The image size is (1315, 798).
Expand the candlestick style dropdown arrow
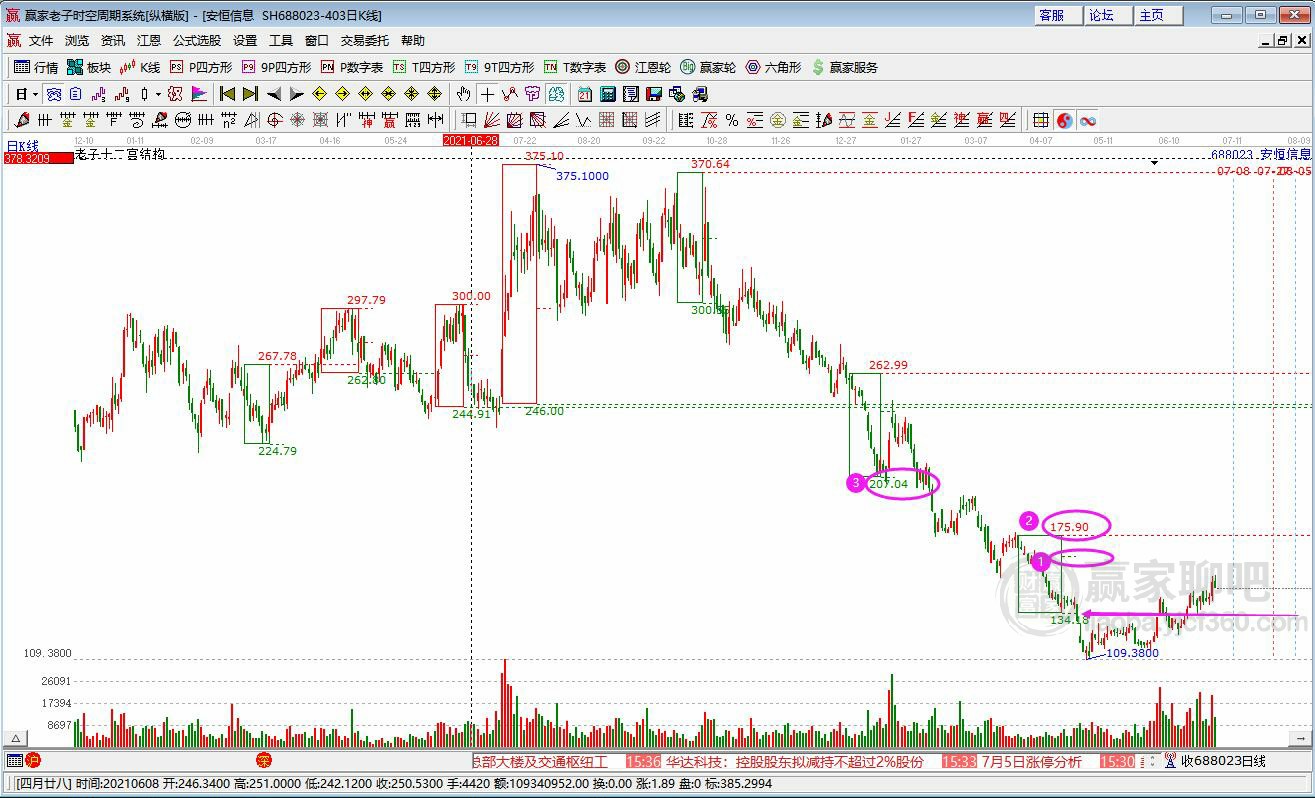tap(158, 94)
